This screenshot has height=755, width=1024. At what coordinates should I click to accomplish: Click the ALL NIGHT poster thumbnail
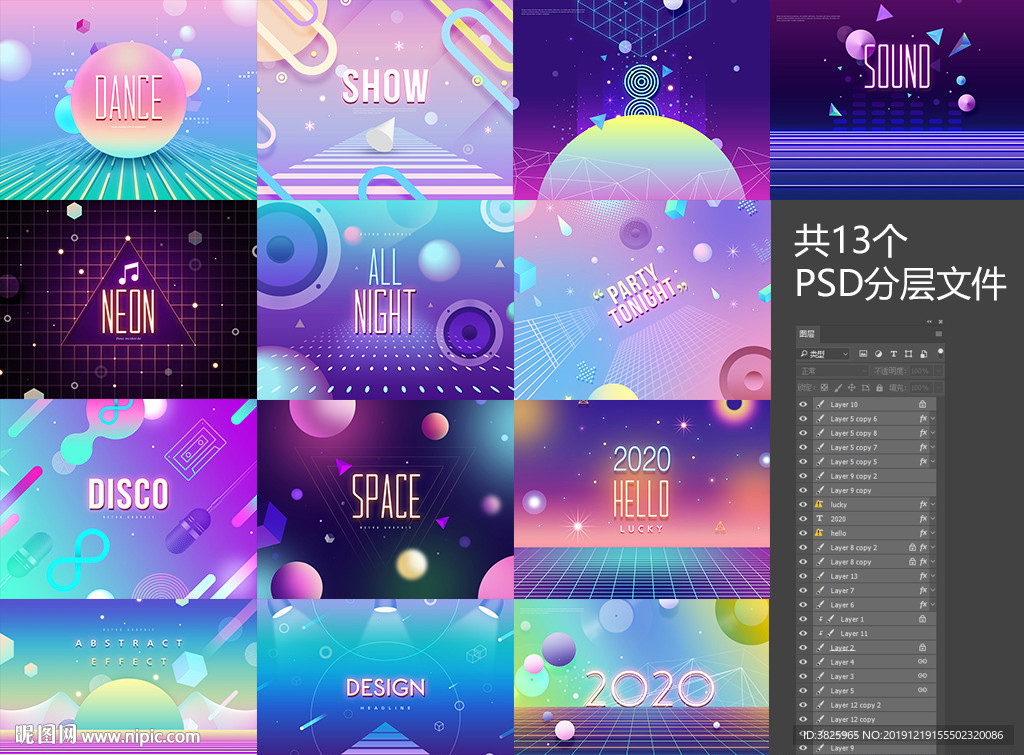click(x=385, y=299)
